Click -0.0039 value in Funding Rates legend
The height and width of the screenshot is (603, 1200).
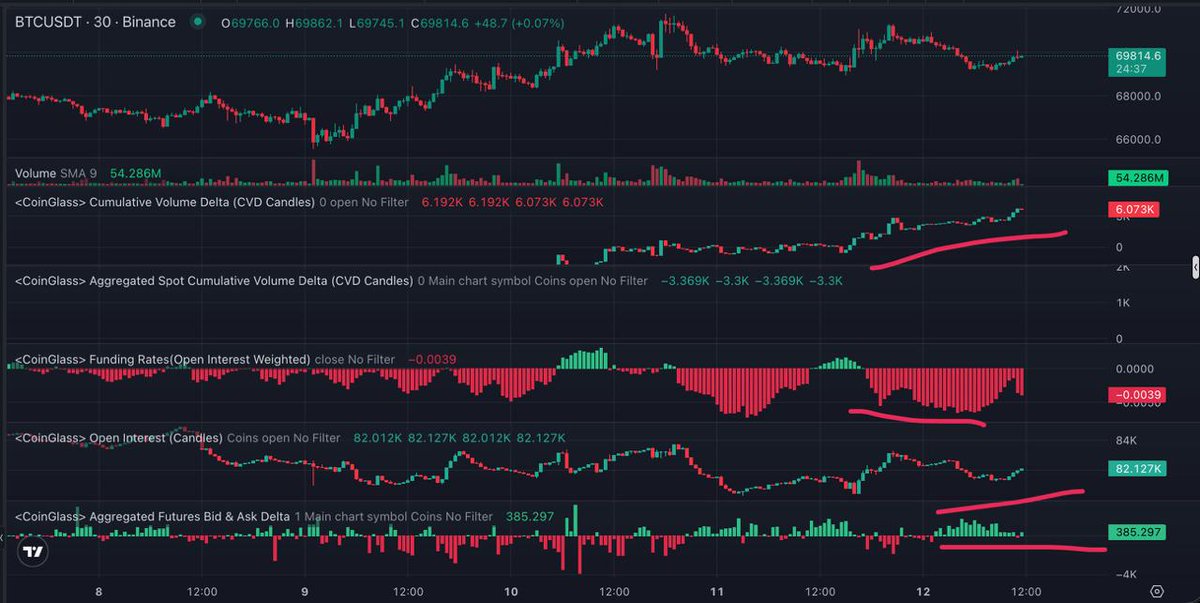tap(434, 359)
